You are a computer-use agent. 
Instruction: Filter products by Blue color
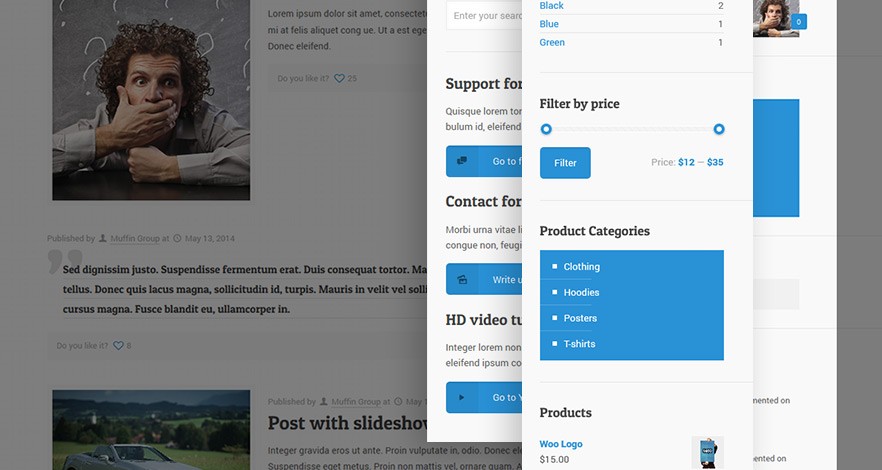coord(549,24)
